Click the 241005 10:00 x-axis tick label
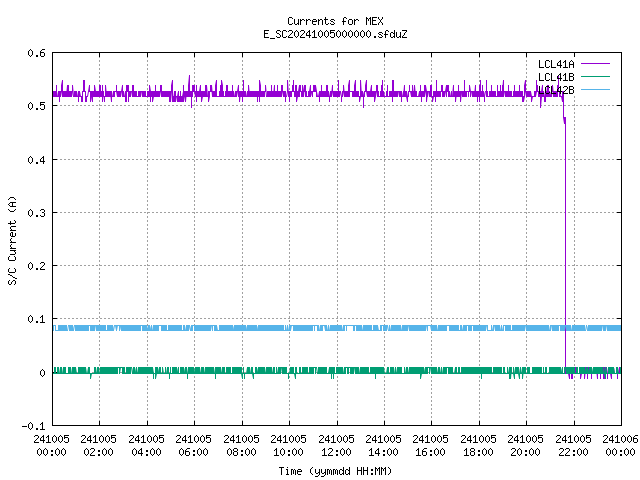 click(288, 446)
